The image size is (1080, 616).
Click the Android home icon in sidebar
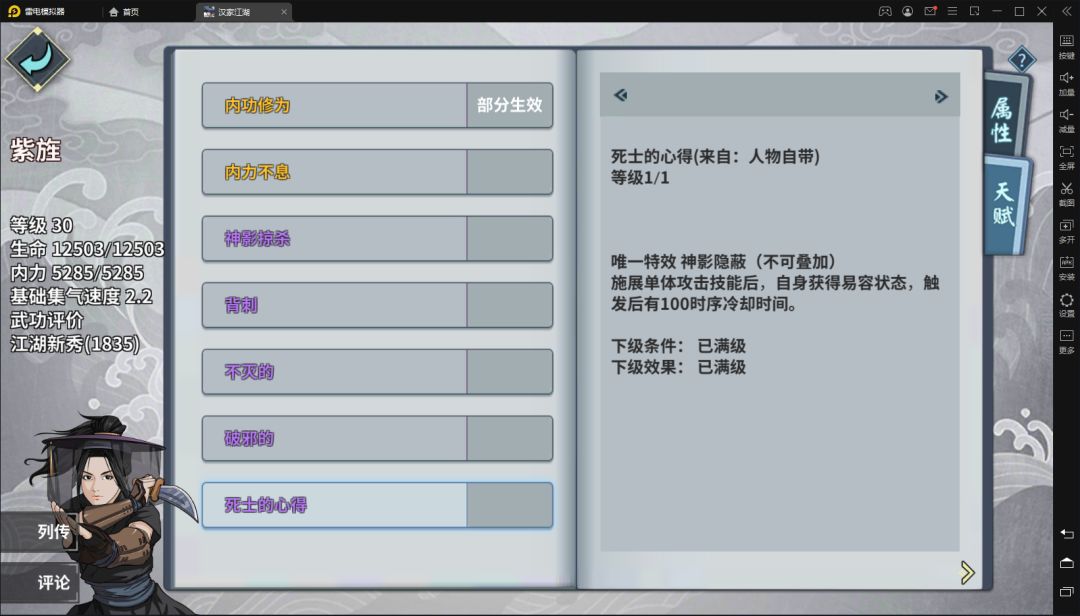(x=1066, y=562)
